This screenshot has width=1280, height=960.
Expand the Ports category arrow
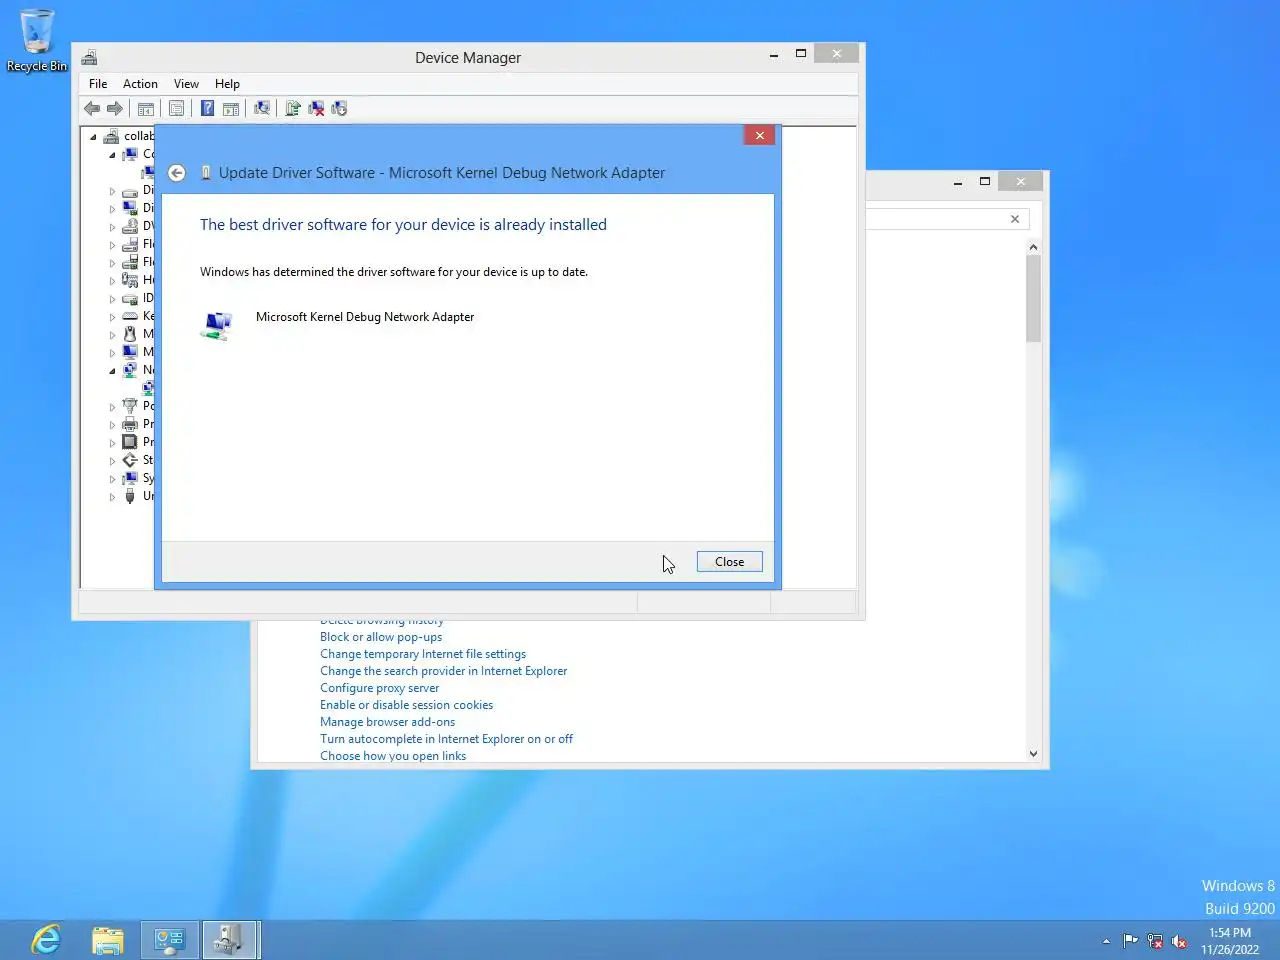(x=112, y=407)
